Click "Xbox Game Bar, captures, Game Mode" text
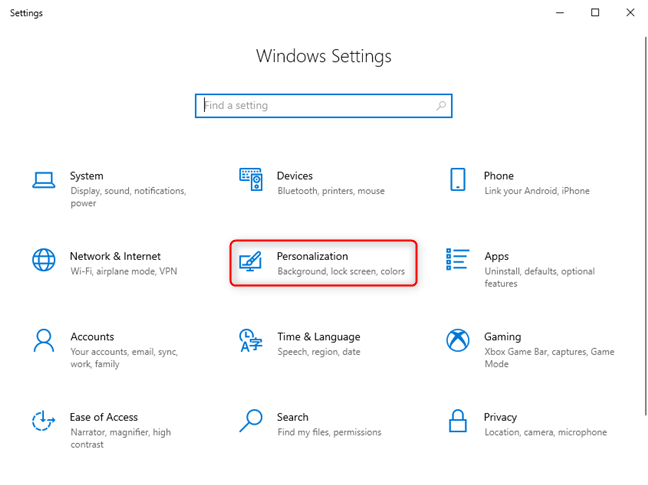 pyautogui.click(x=549, y=358)
